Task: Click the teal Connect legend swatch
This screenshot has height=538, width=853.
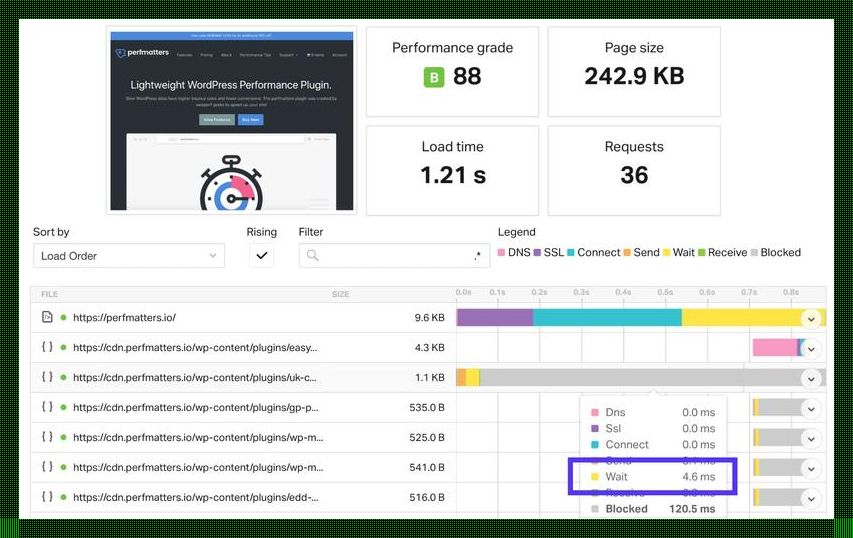Action: coord(571,252)
